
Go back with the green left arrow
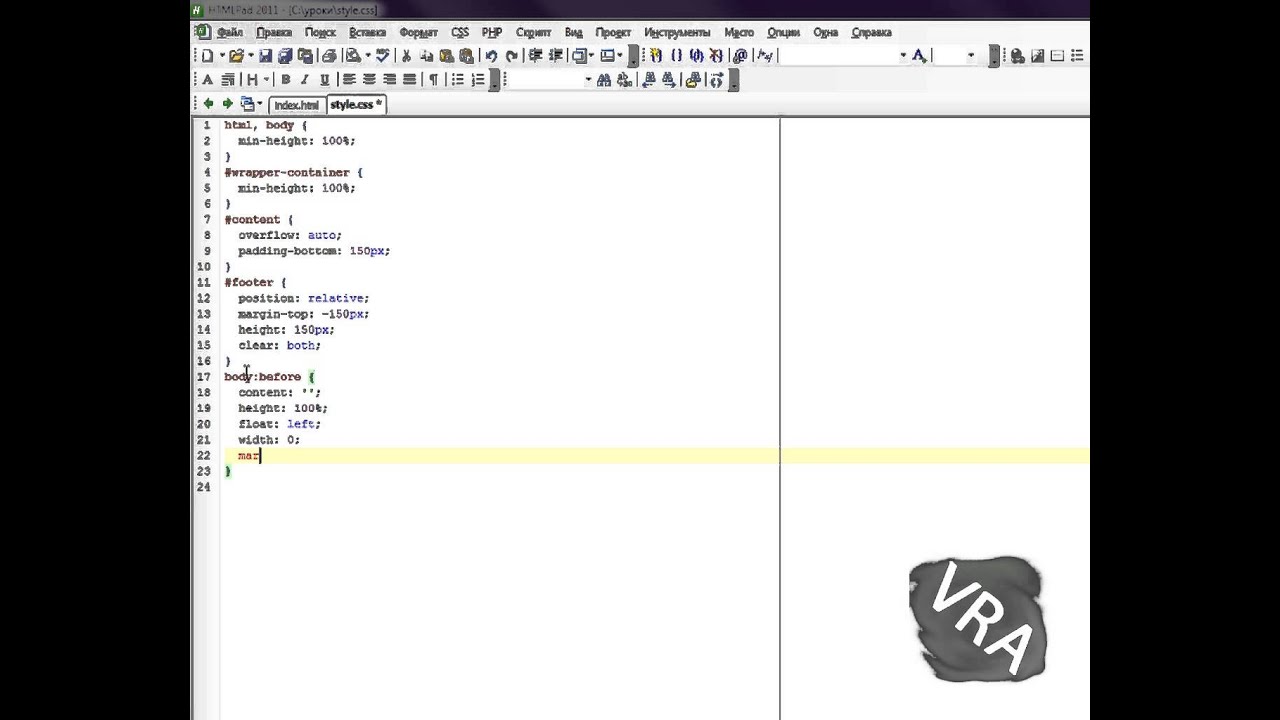[x=208, y=104]
